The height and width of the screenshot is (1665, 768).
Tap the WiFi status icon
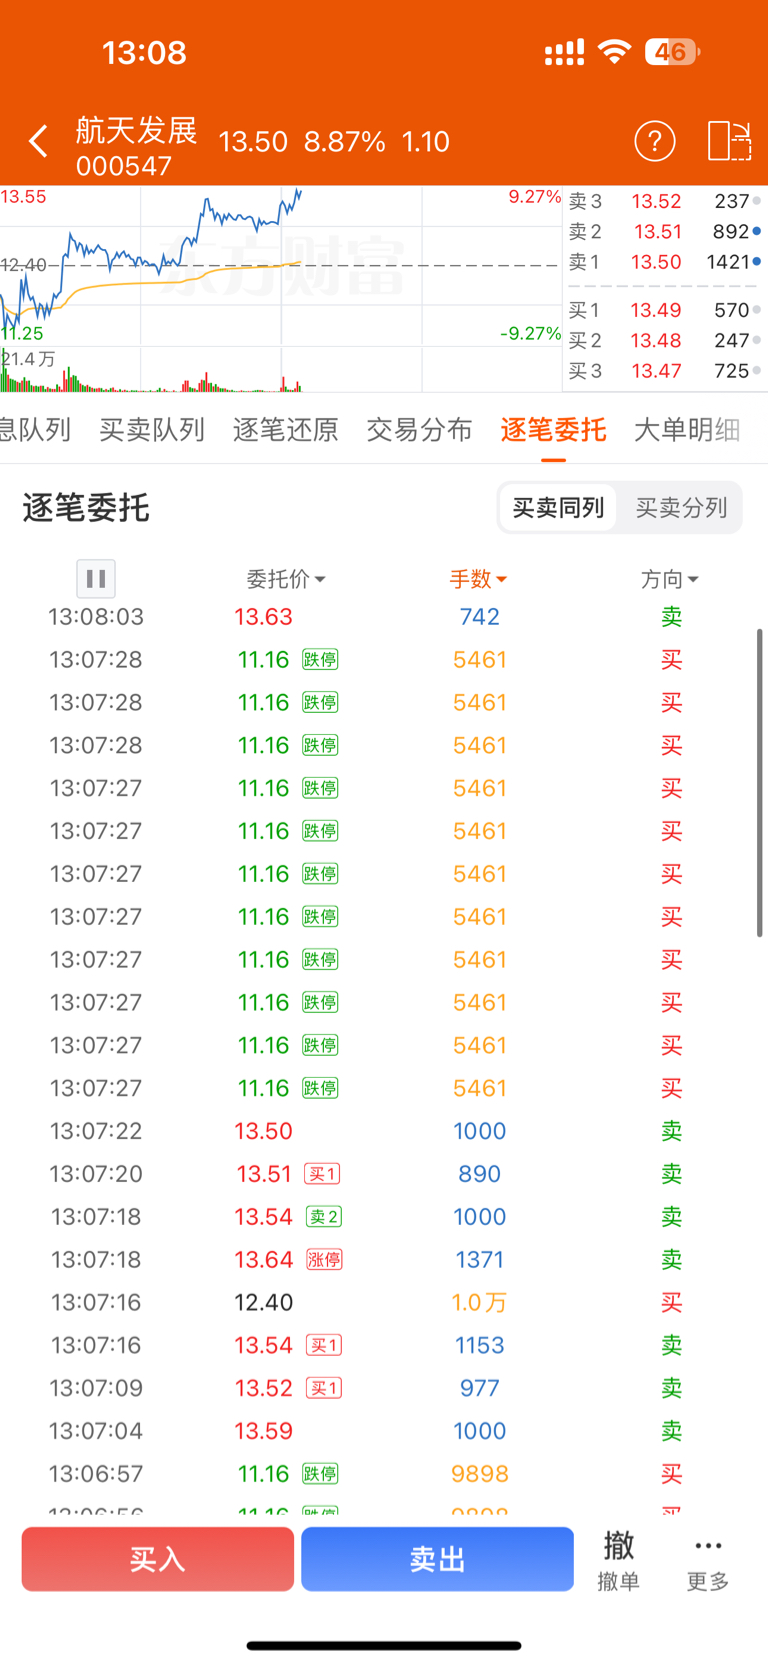point(614,52)
